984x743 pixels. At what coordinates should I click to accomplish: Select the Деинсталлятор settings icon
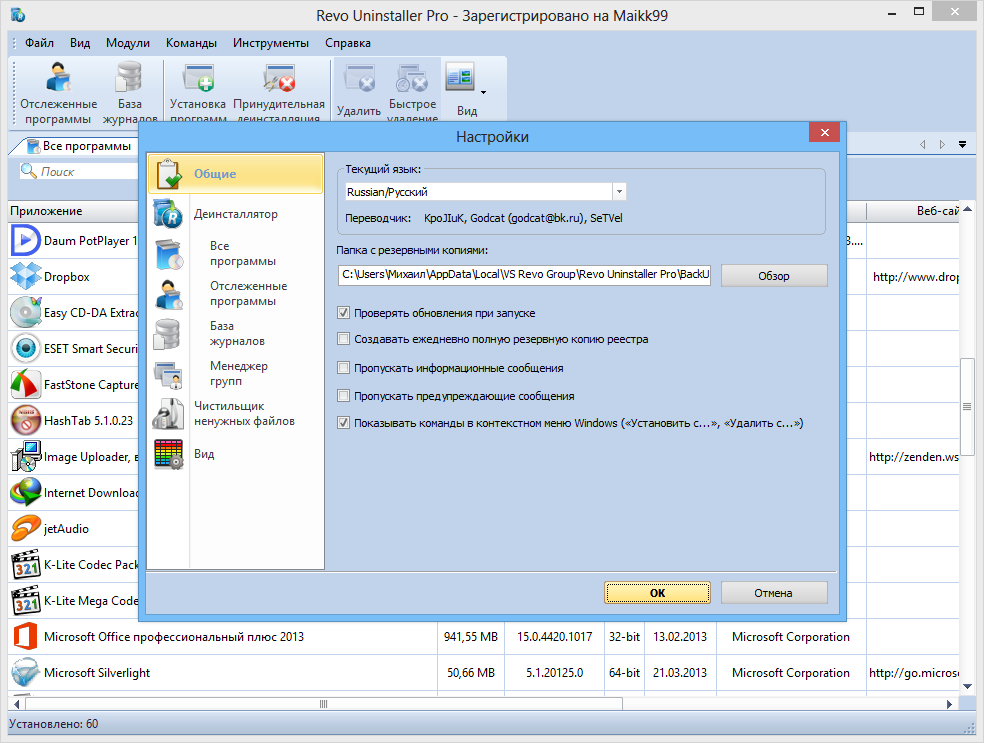coord(168,213)
